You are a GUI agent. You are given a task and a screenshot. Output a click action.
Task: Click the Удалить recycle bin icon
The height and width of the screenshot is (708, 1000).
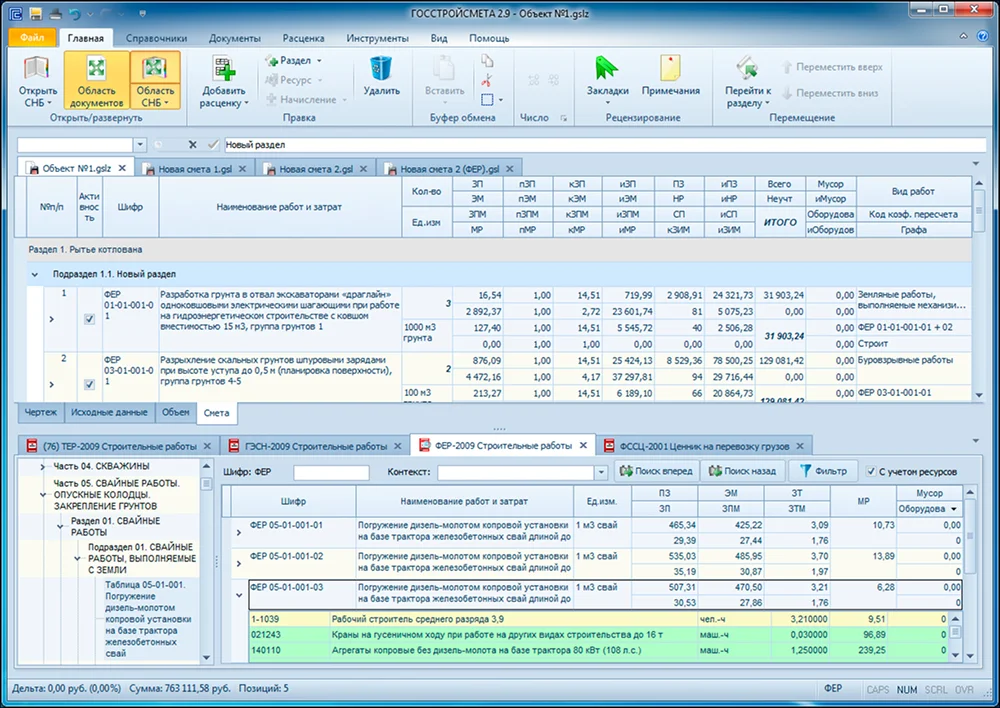(381, 69)
